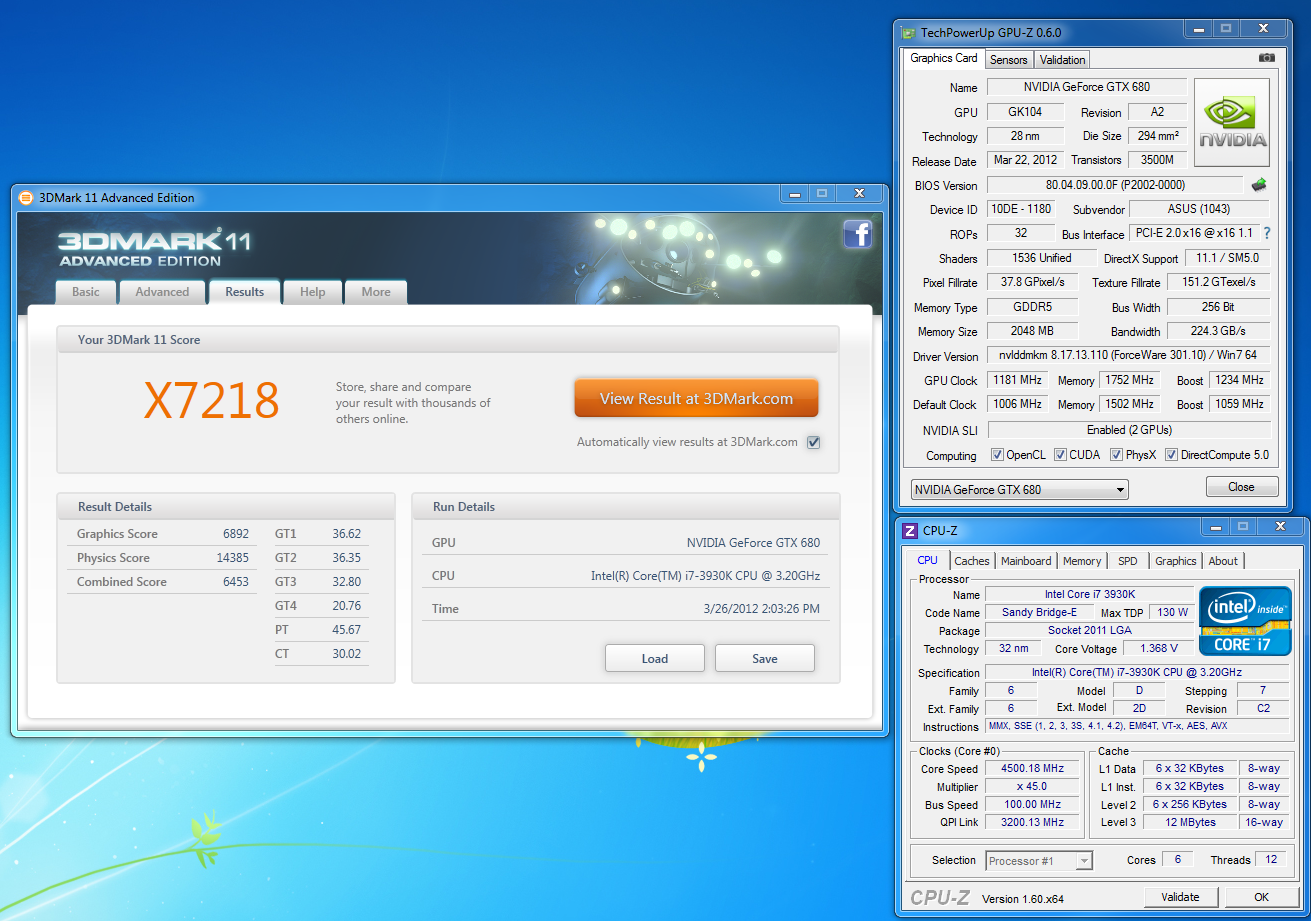Select the Results tab in 3DMark

click(245, 291)
